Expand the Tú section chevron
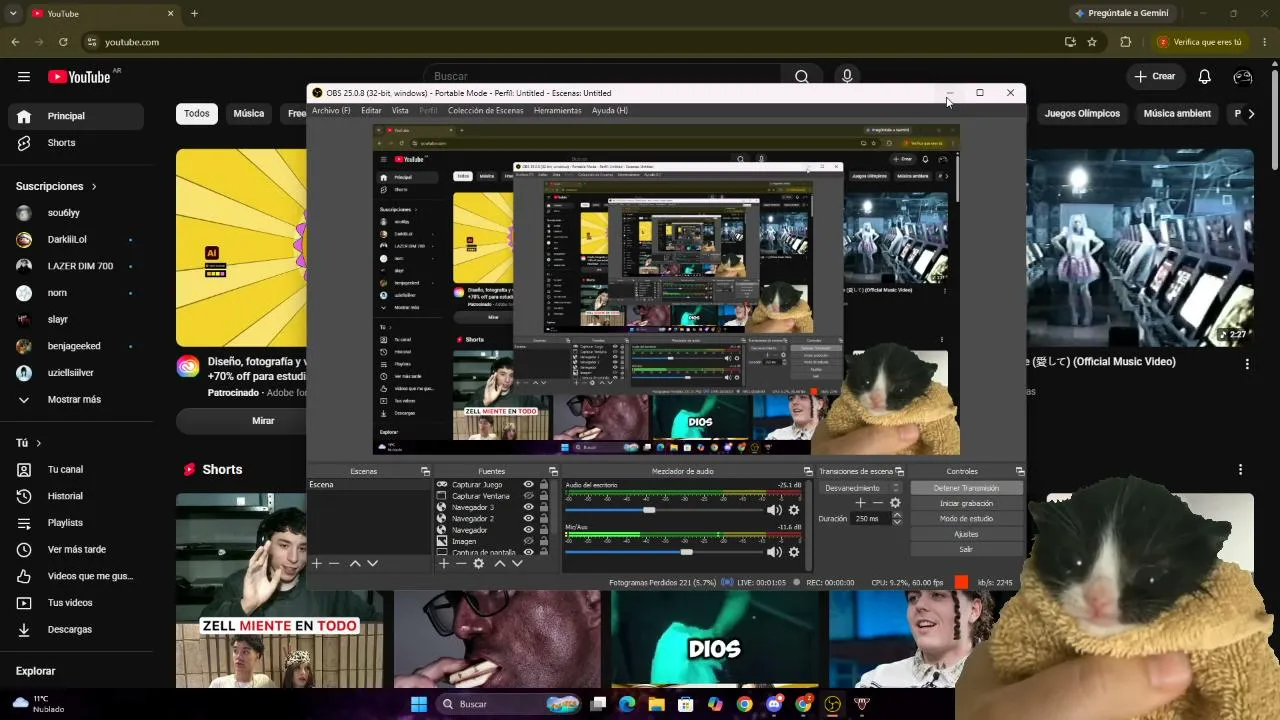The height and width of the screenshot is (720, 1280). coord(39,443)
